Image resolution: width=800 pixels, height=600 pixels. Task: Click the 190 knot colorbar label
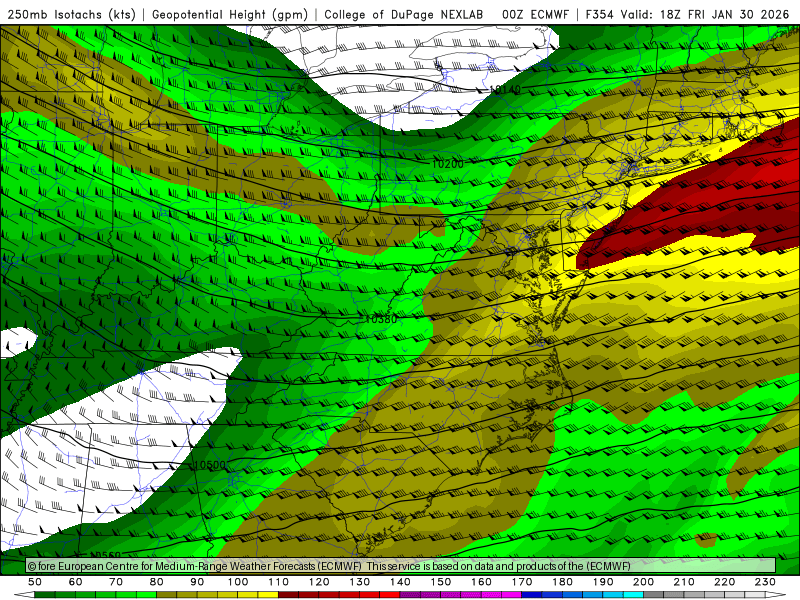click(x=603, y=582)
